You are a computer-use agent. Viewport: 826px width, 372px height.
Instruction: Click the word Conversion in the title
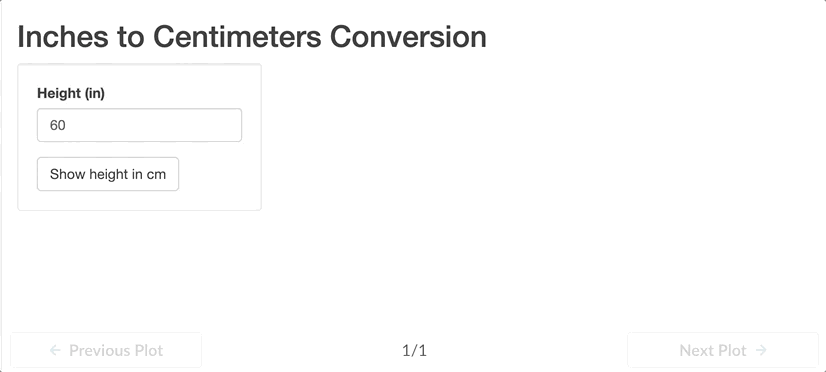[408, 37]
